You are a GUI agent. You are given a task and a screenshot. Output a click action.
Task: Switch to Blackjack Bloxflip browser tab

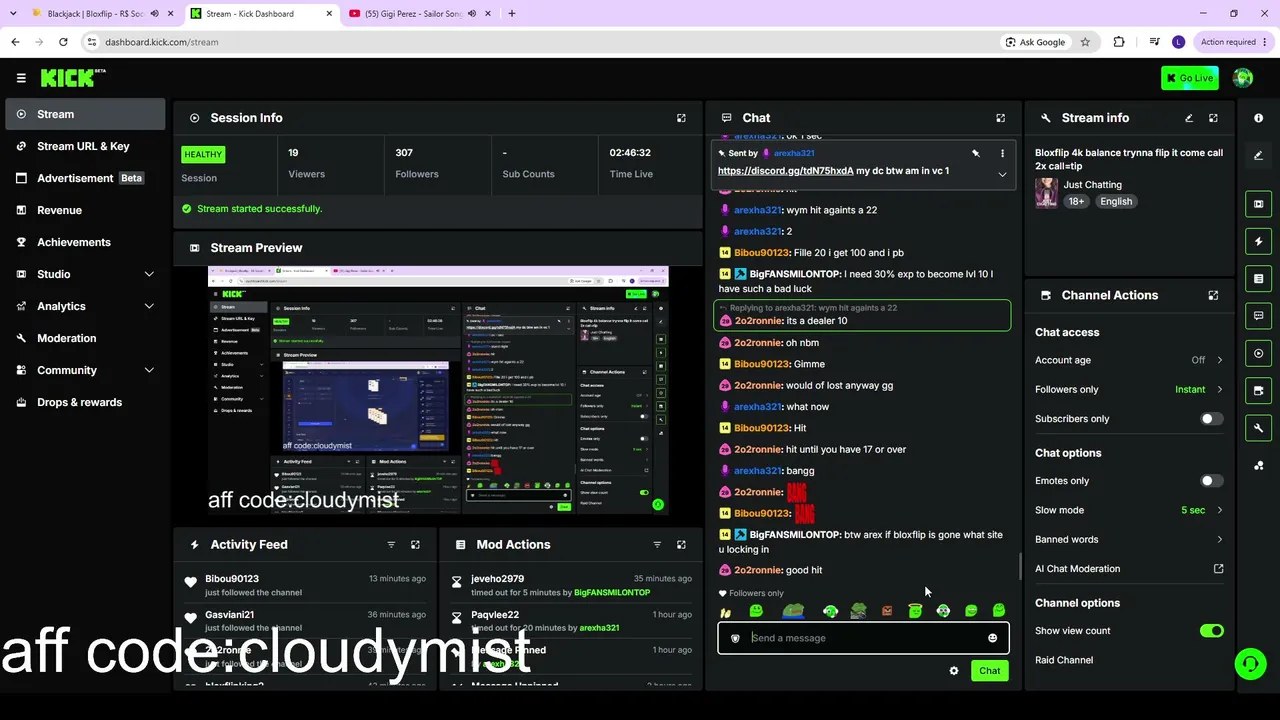coord(100,14)
